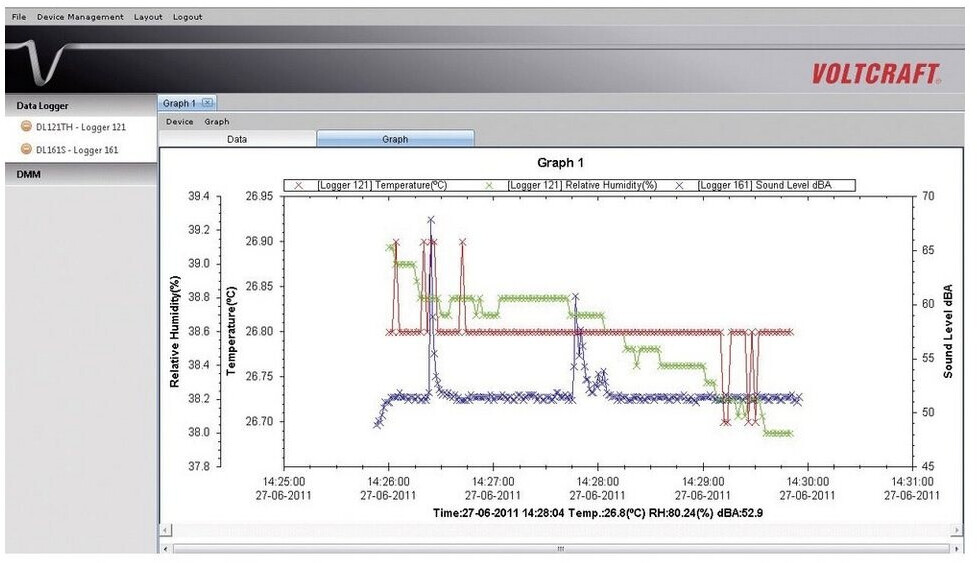Expand the DMM panel section
This screenshot has width=977, height=563.
[28, 174]
